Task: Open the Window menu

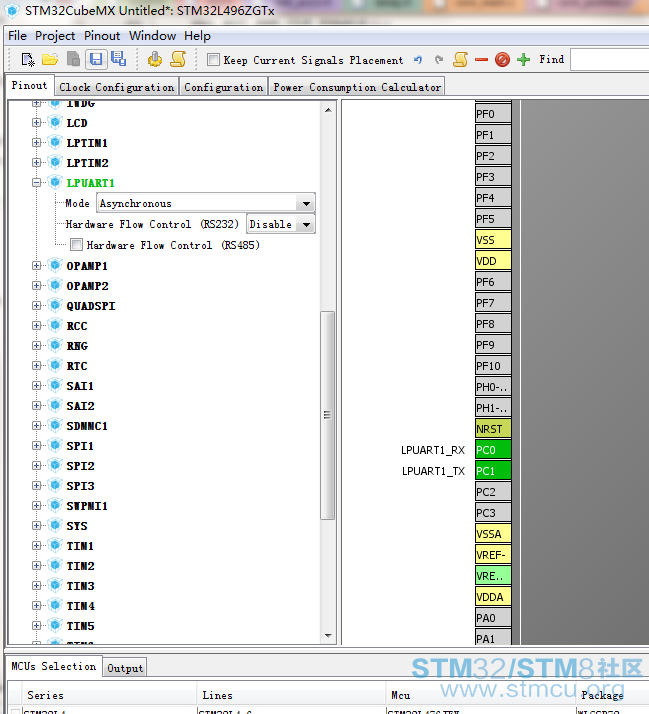Action: [x=152, y=36]
